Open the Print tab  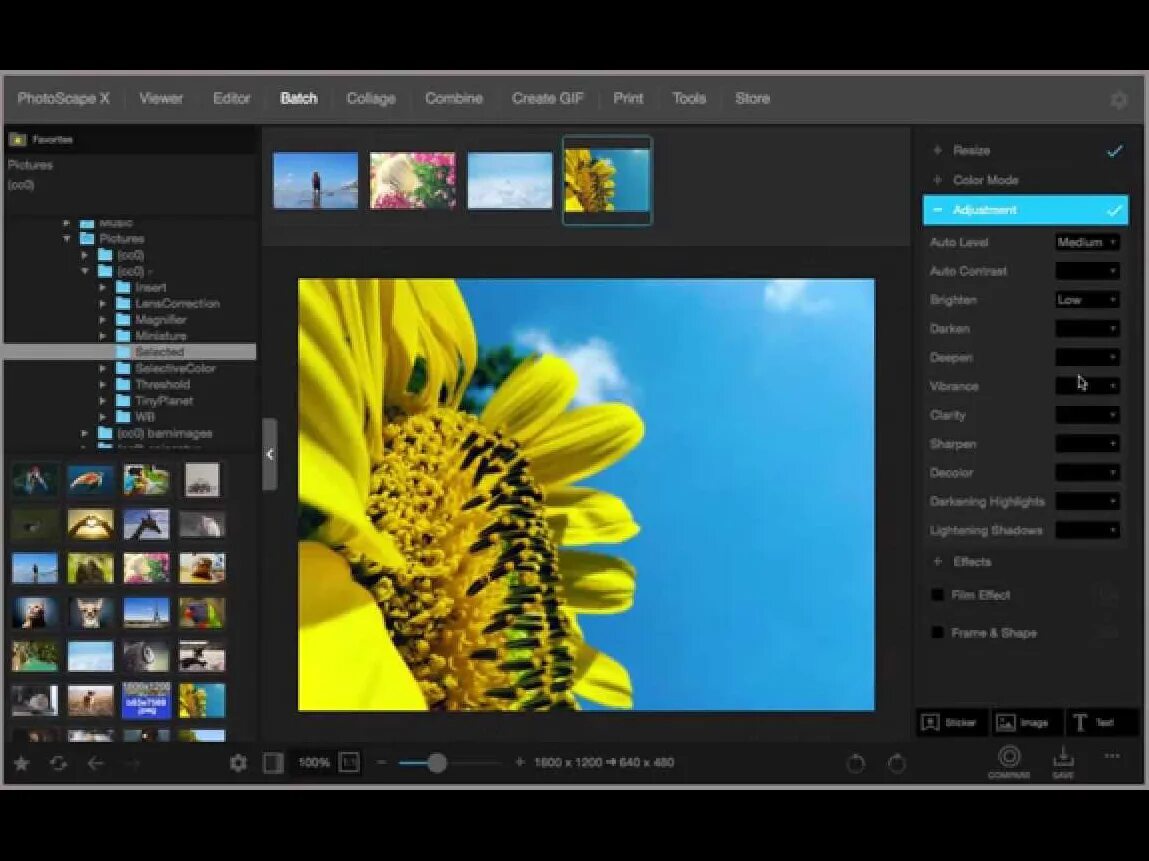[628, 98]
